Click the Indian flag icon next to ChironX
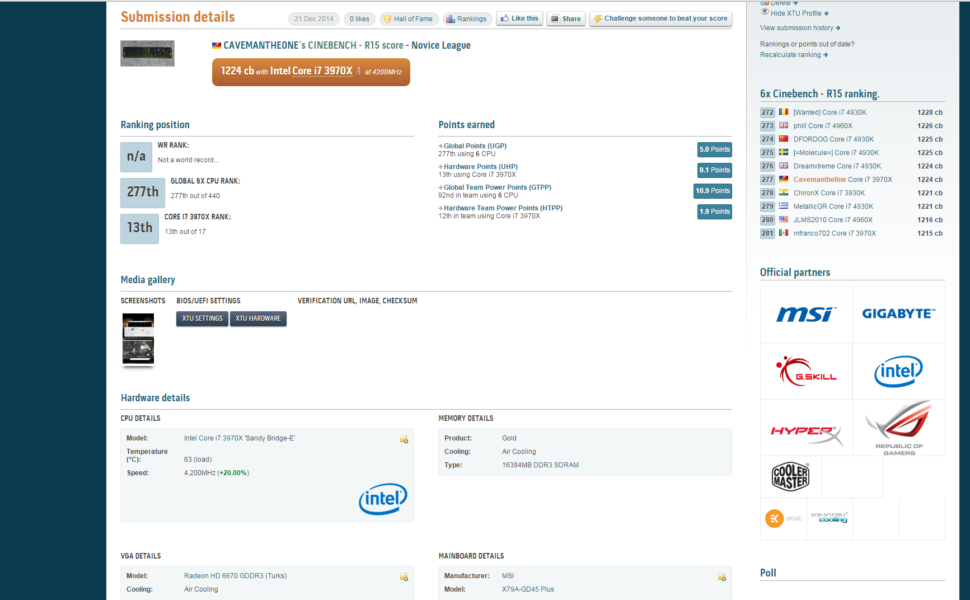970x600 pixels. tap(783, 192)
